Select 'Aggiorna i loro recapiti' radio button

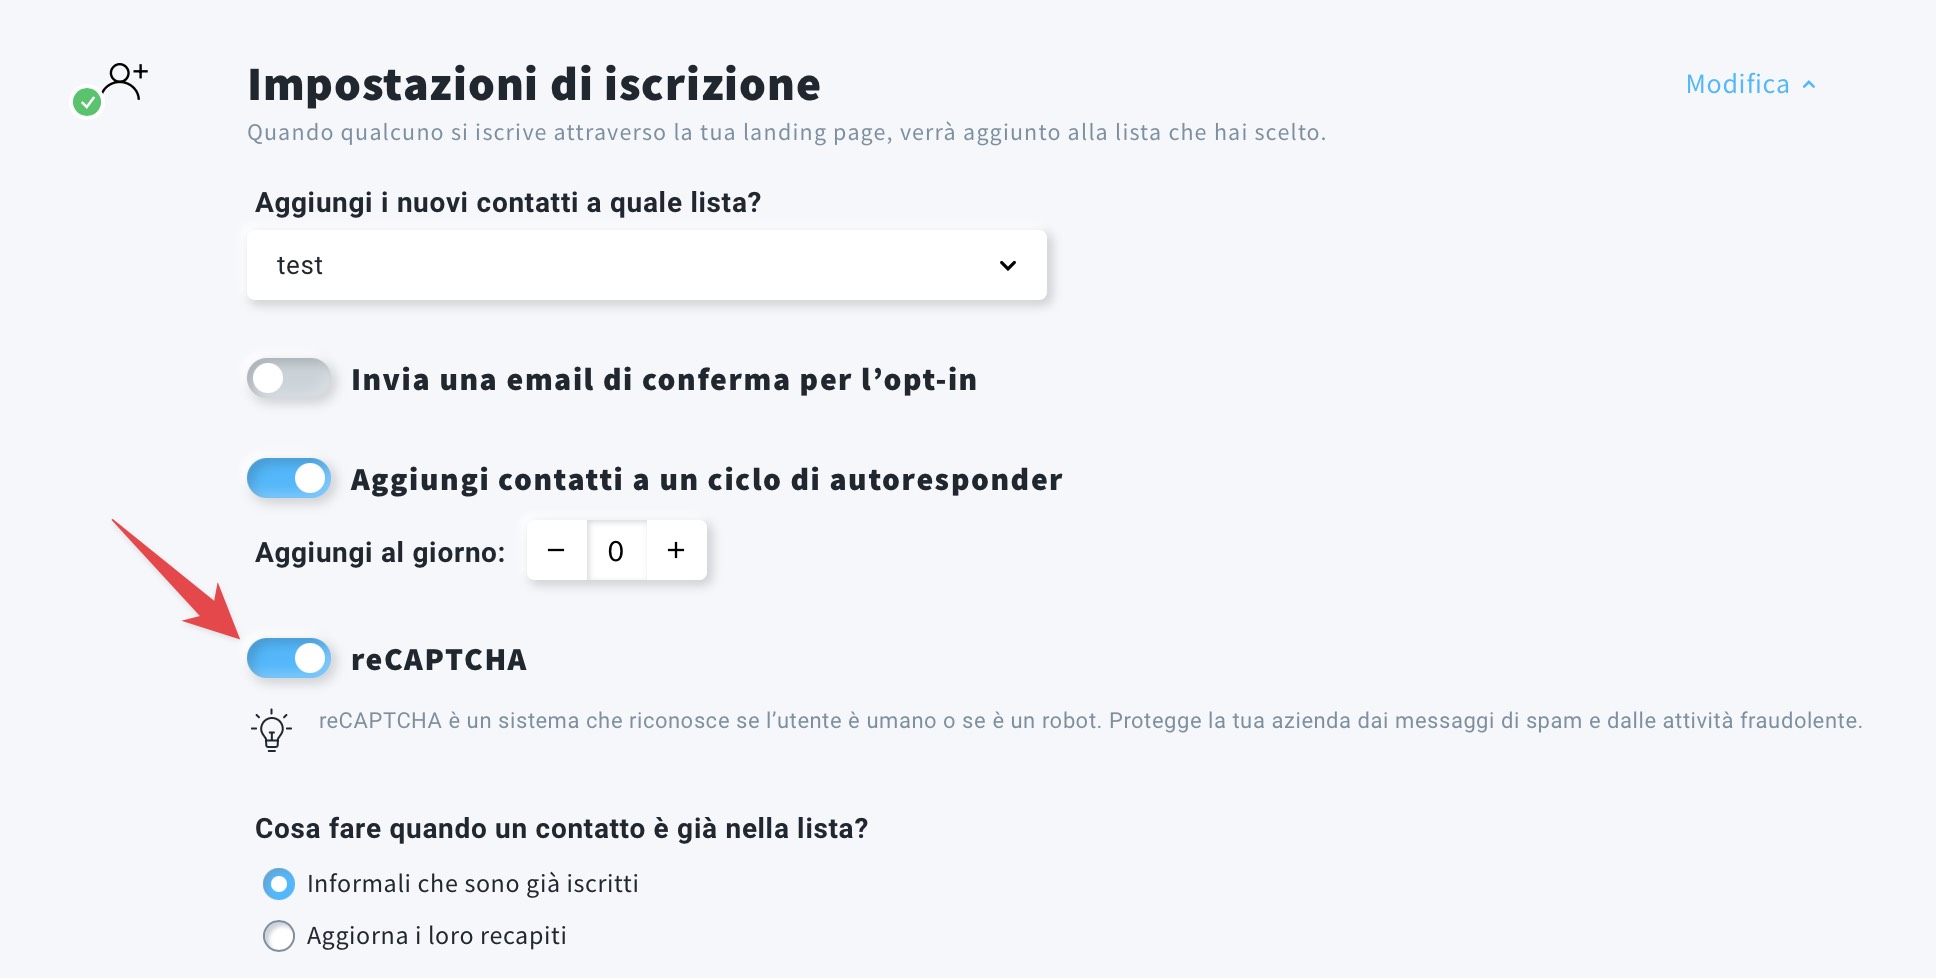[279, 936]
